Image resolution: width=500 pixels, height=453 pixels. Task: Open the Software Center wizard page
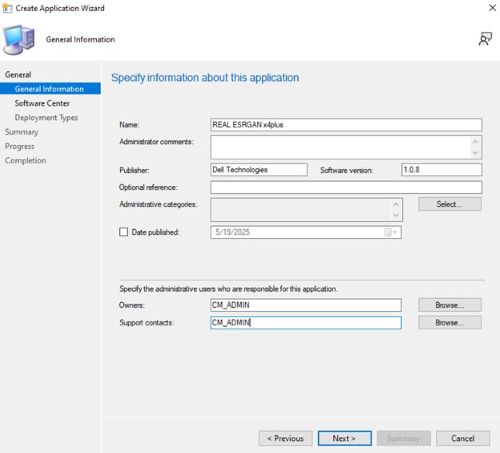(42, 103)
